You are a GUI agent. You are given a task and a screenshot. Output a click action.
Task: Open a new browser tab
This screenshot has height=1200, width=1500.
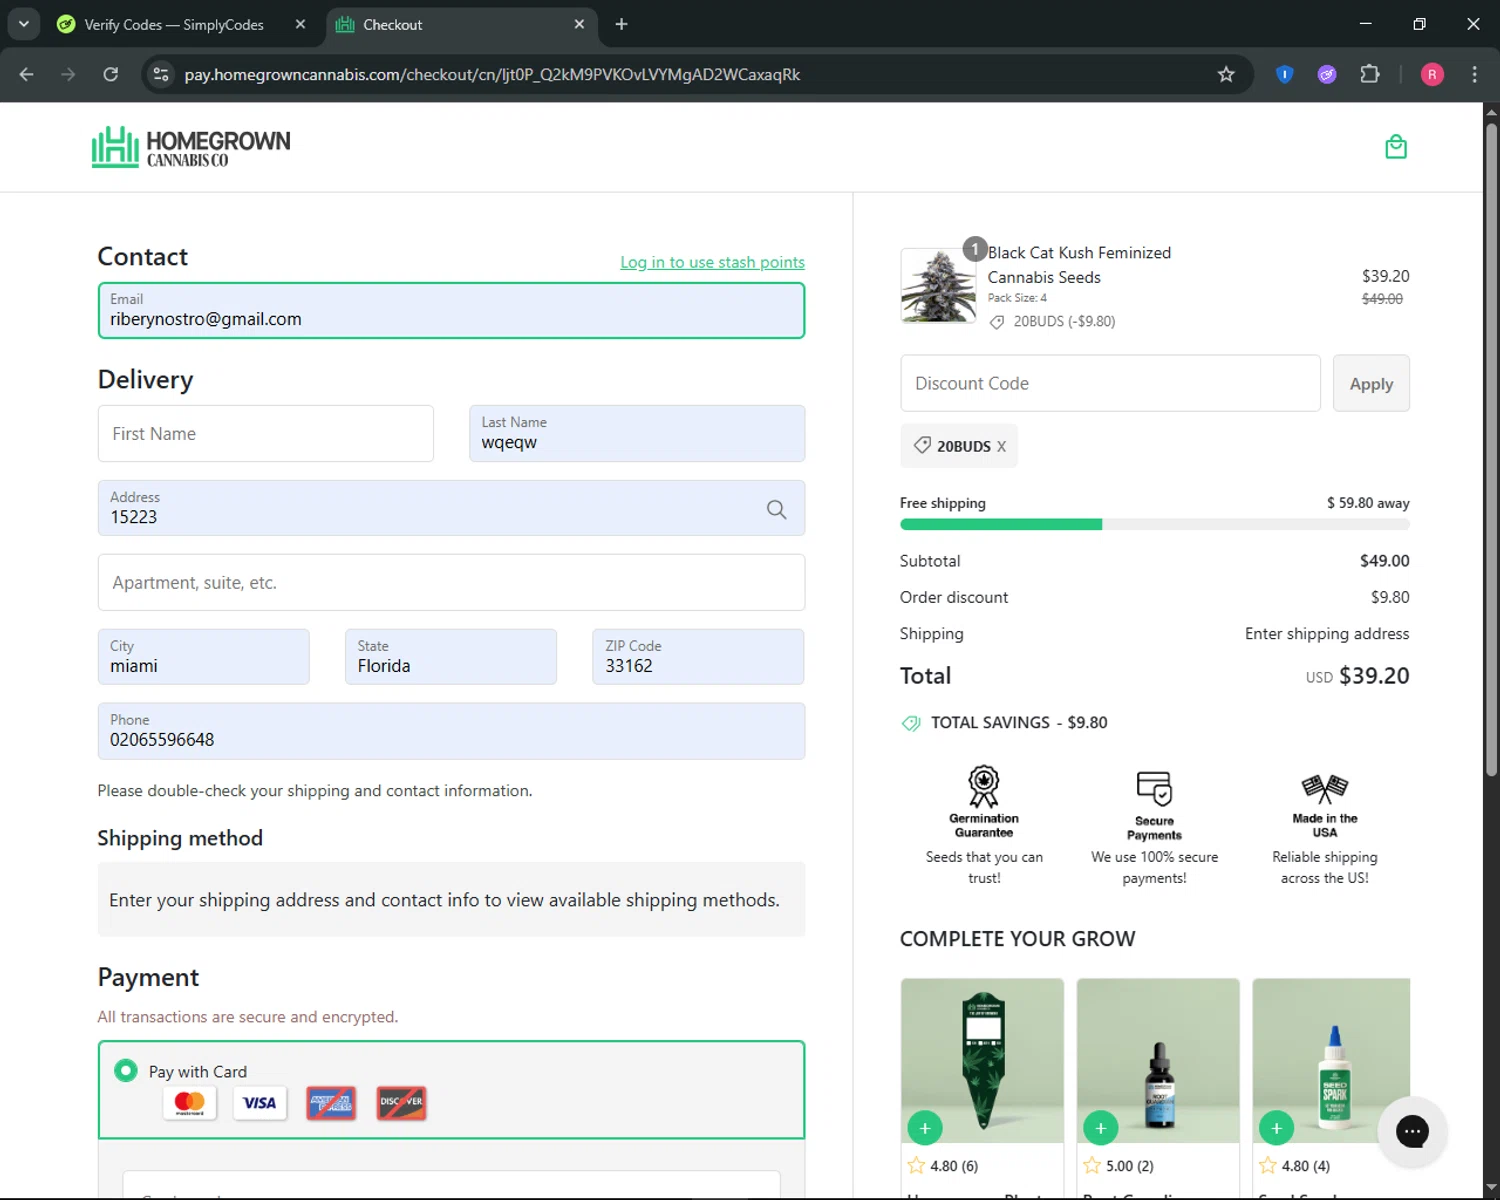621,24
